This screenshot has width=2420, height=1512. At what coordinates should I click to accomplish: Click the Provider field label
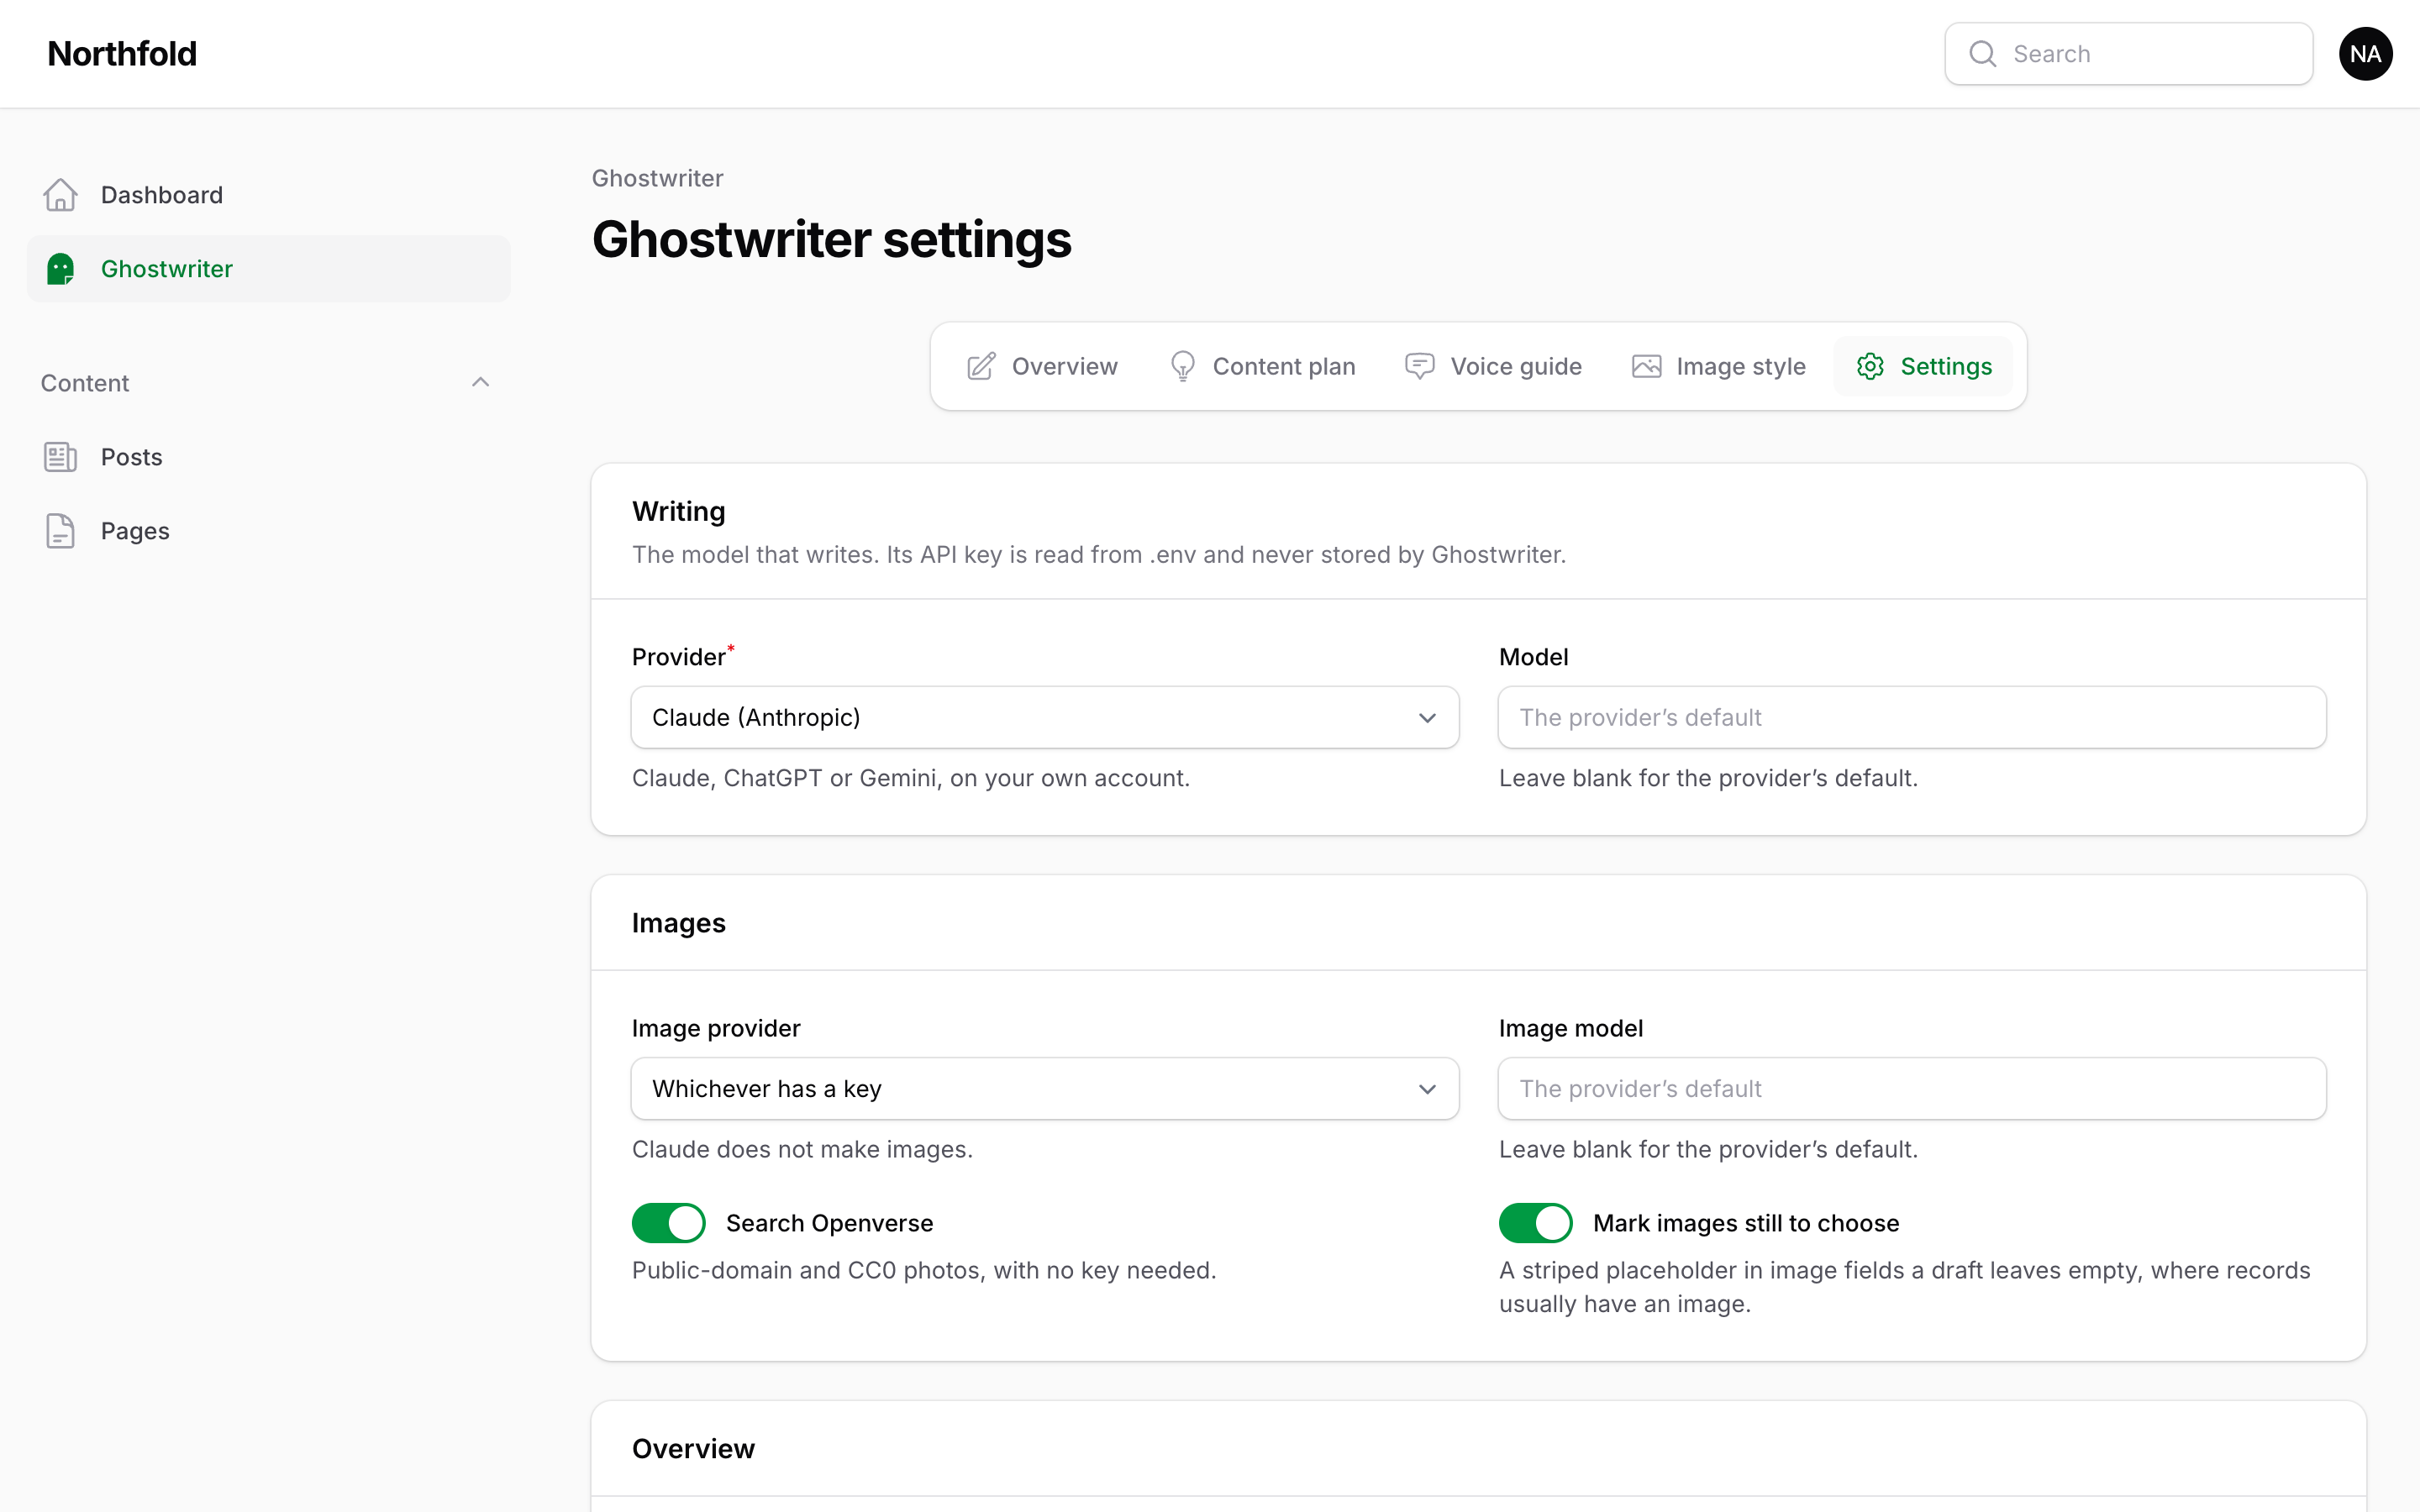pos(679,657)
